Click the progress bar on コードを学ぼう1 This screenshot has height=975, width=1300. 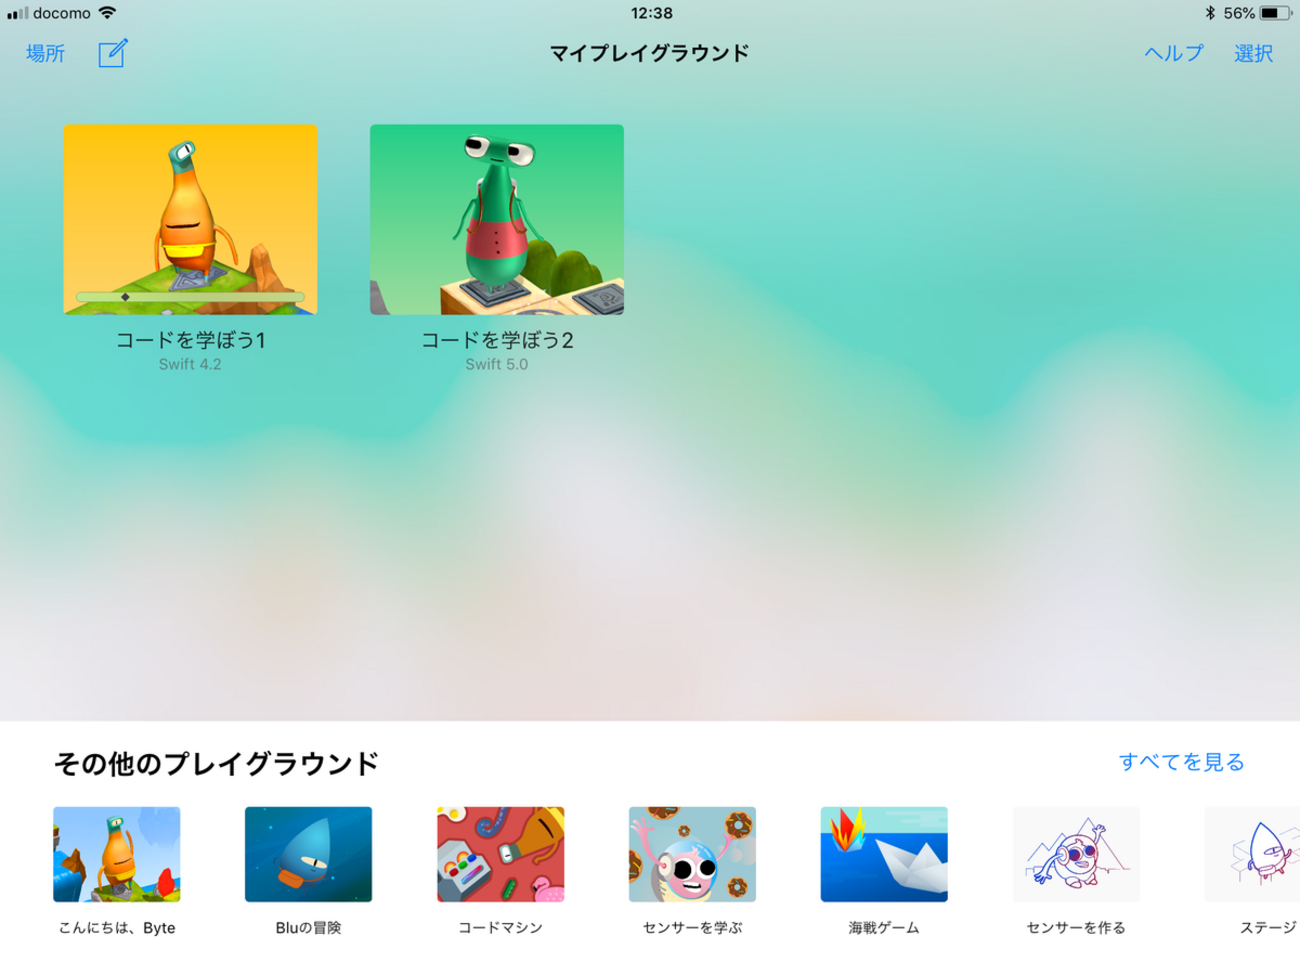pyautogui.click(x=190, y=297)
